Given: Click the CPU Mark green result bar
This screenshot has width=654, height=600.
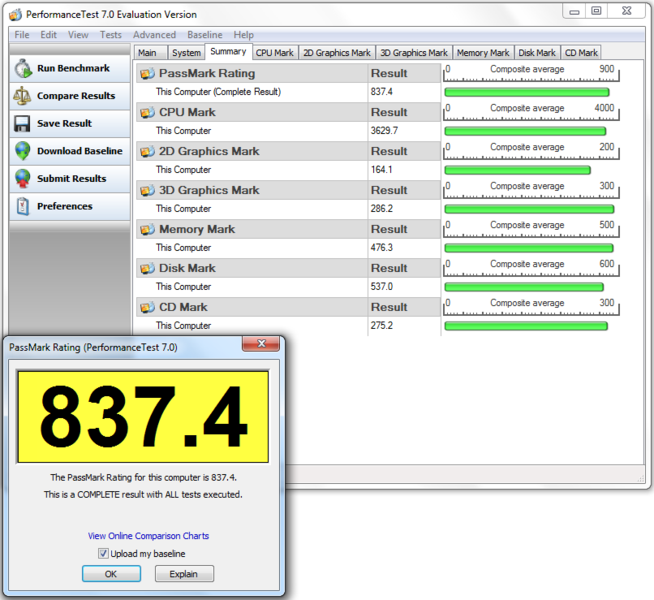Looking at the screenshot, I should (525, 131).
